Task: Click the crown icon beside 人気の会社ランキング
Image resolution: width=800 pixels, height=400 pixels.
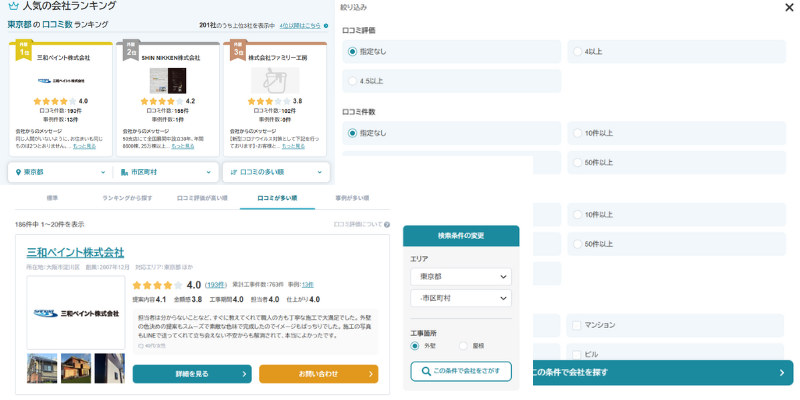Action: (x=13, y=7)
